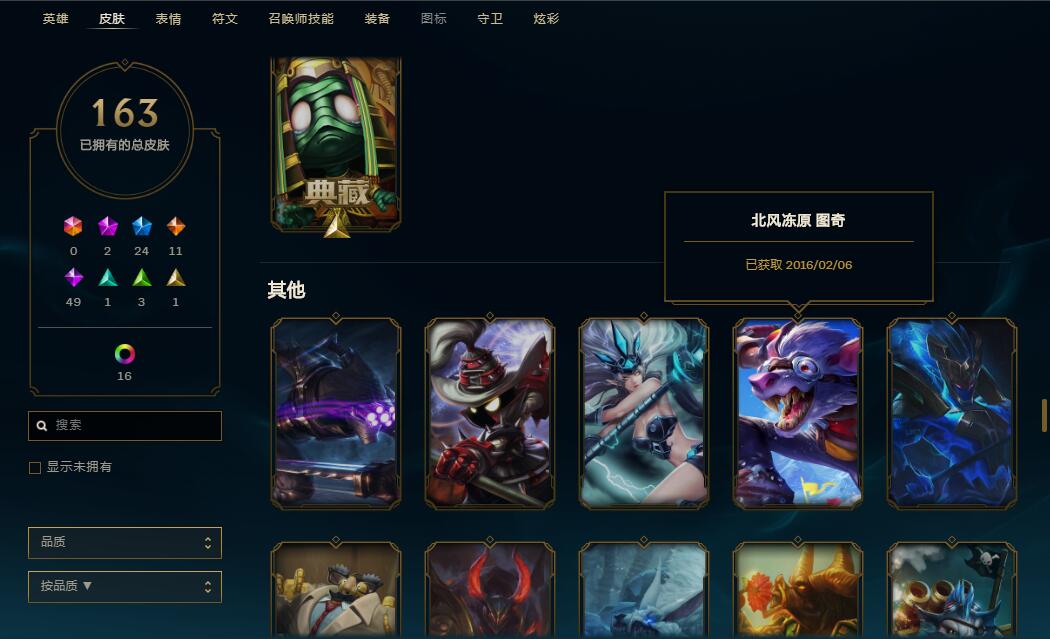This screenshot has height=639, width=1050.
Task: Open the 按品质 sort dropdown
Action: coord(125,587)
